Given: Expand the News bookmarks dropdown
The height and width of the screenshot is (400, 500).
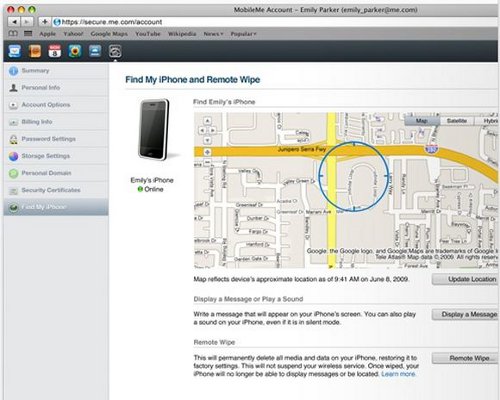Looking at the screenshot, I should click(213, 34).
